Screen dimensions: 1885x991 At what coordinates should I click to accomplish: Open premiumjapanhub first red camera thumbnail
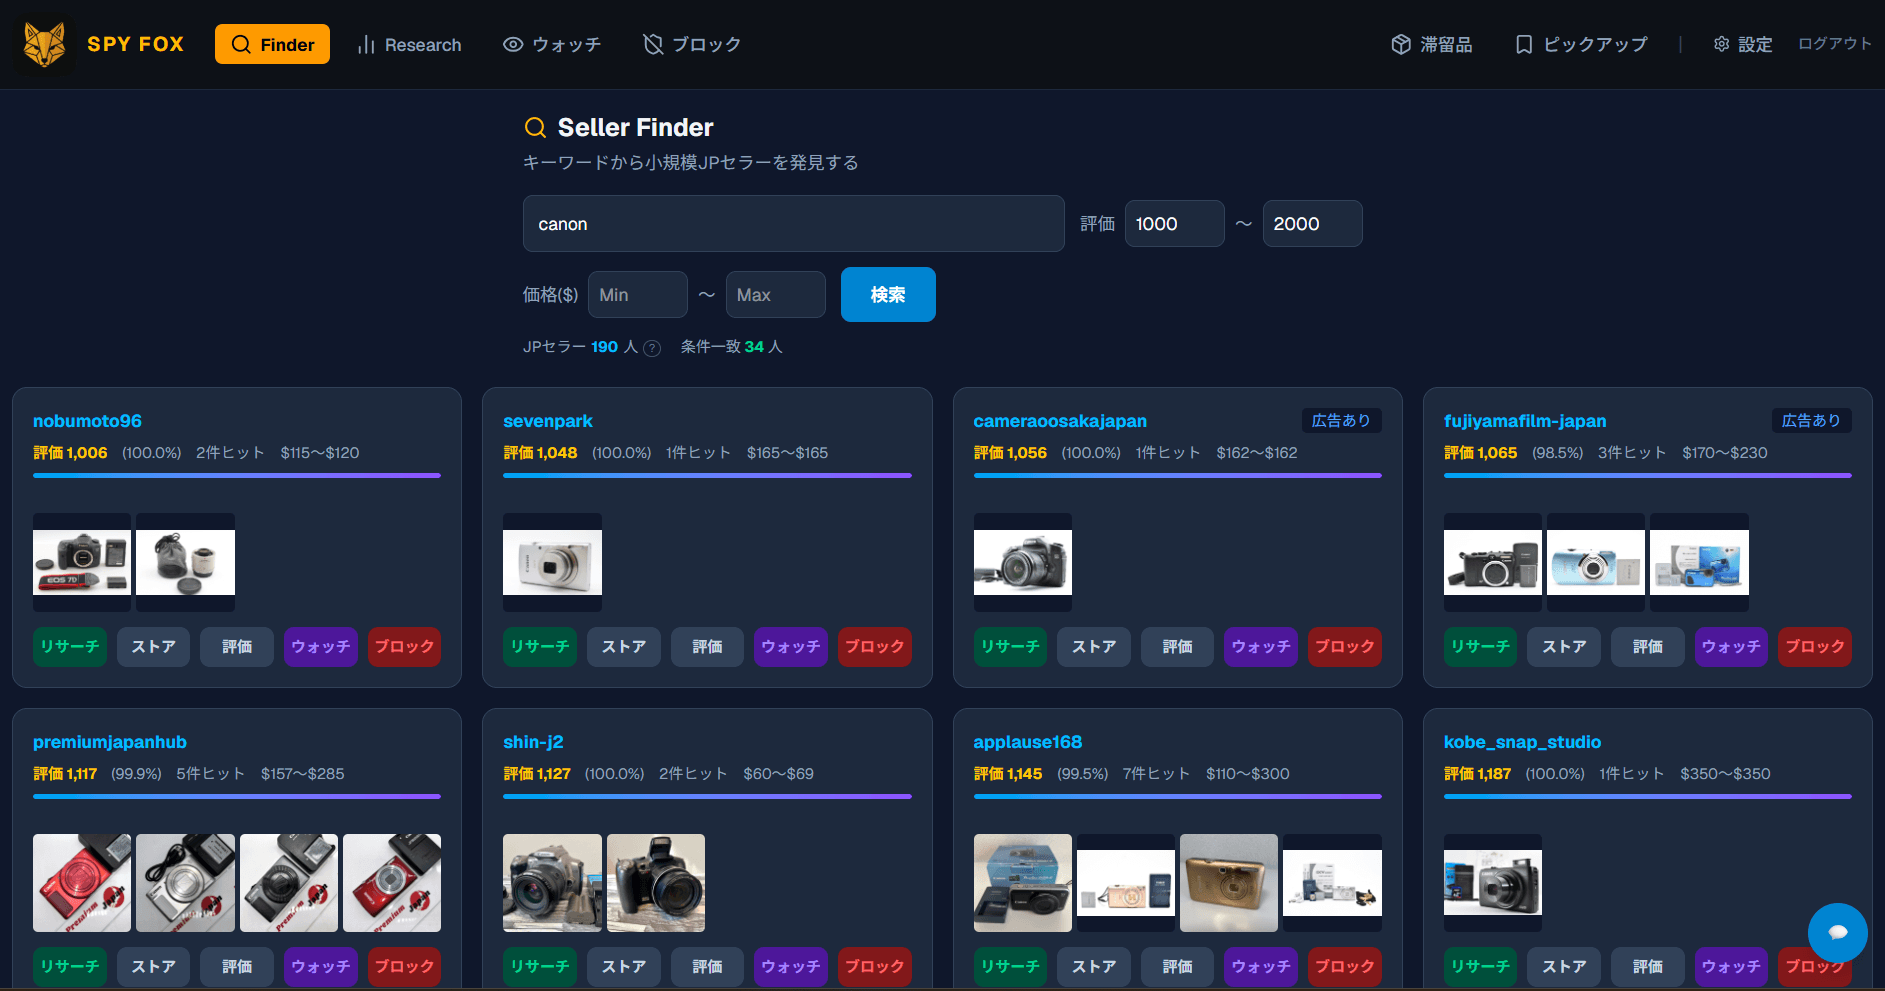pos(82,883)
